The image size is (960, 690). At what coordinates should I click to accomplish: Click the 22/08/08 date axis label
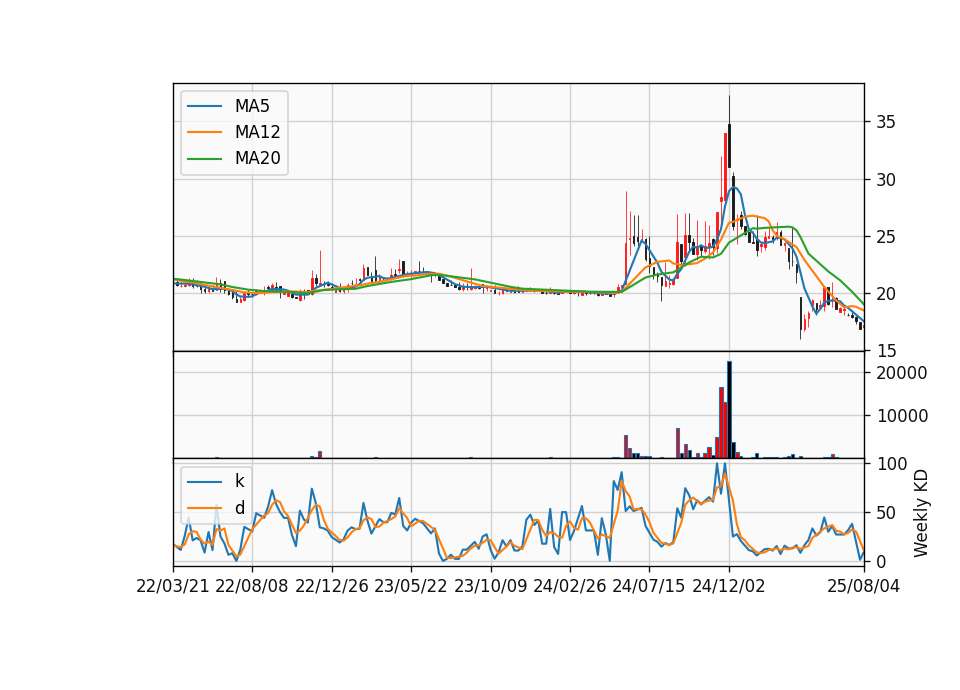coord(252,586)
